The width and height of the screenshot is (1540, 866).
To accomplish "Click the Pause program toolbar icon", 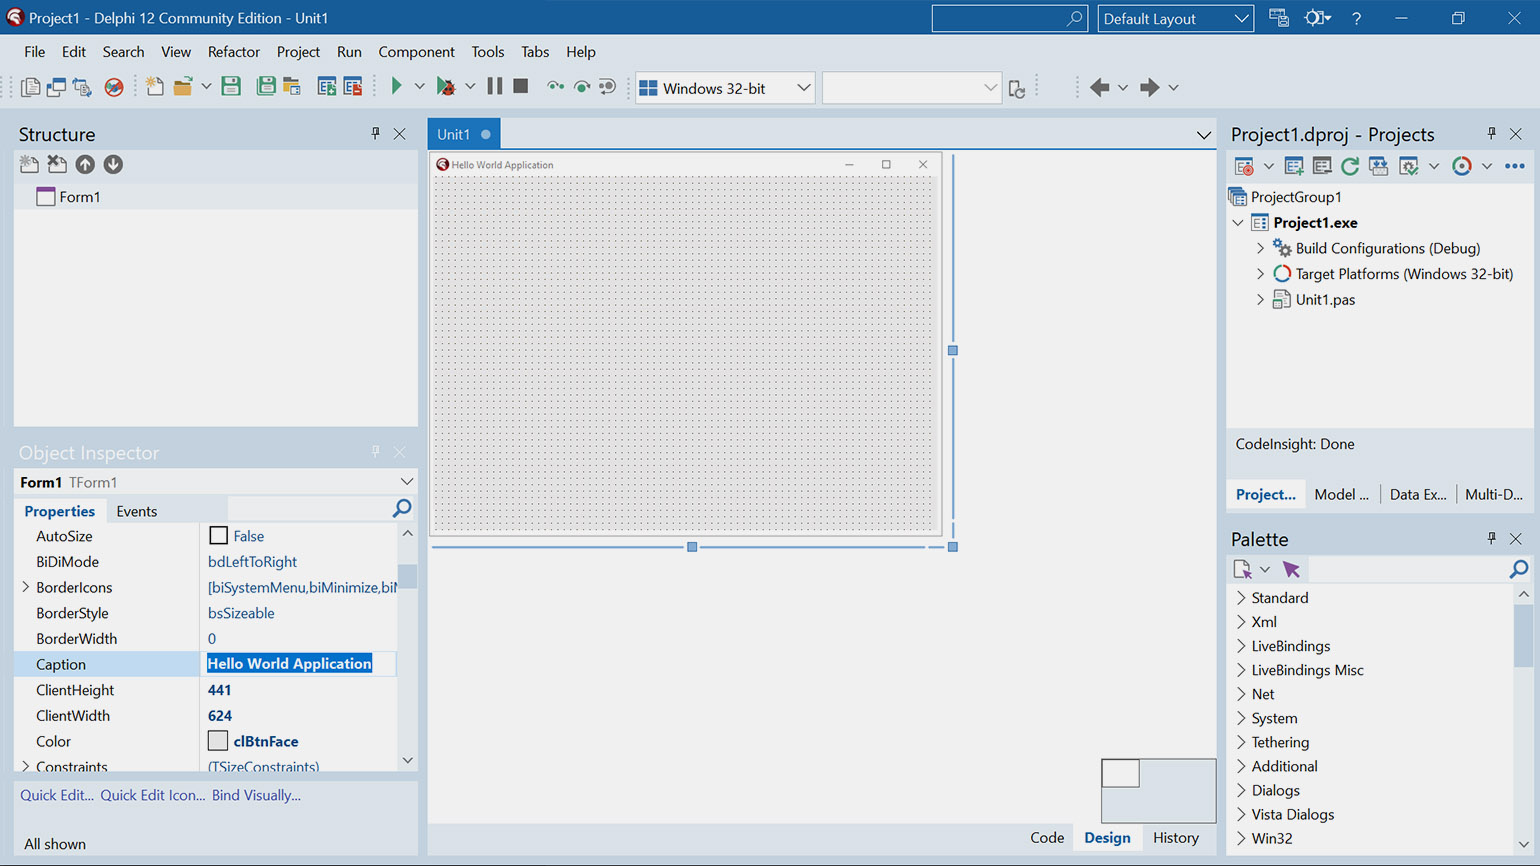I will 495,87.
